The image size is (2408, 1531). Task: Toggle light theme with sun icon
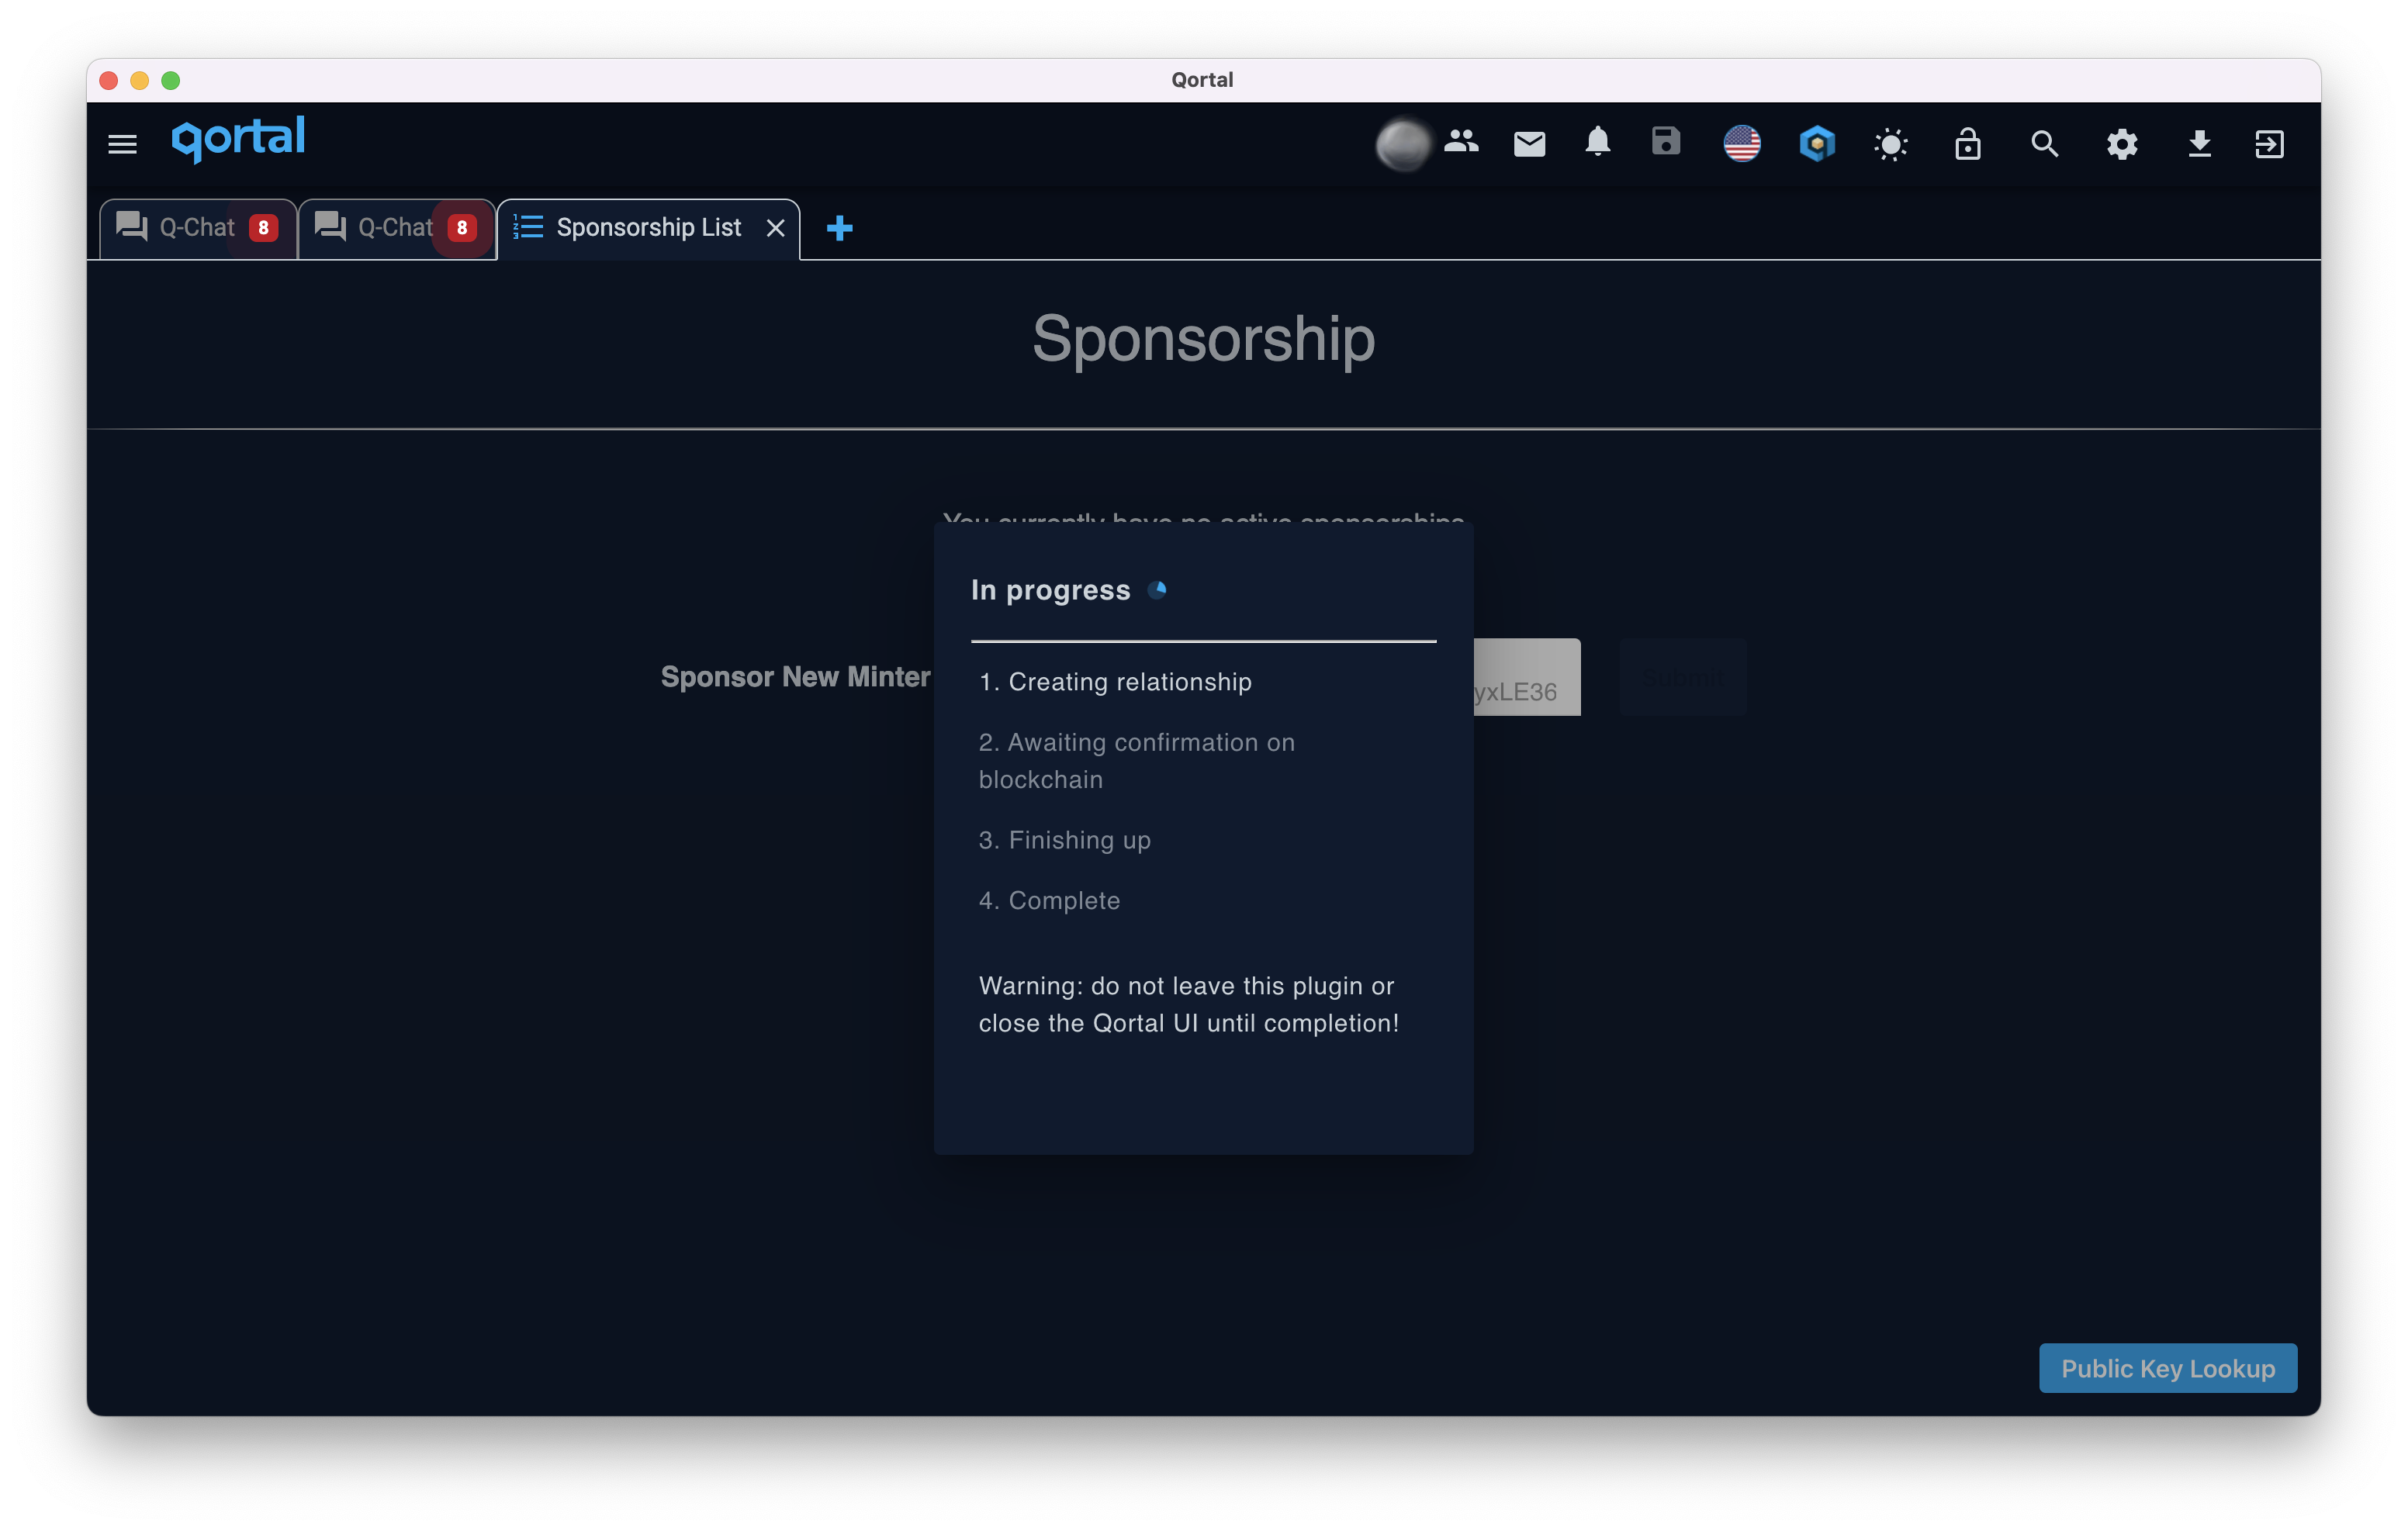(x=1890, y=145)
